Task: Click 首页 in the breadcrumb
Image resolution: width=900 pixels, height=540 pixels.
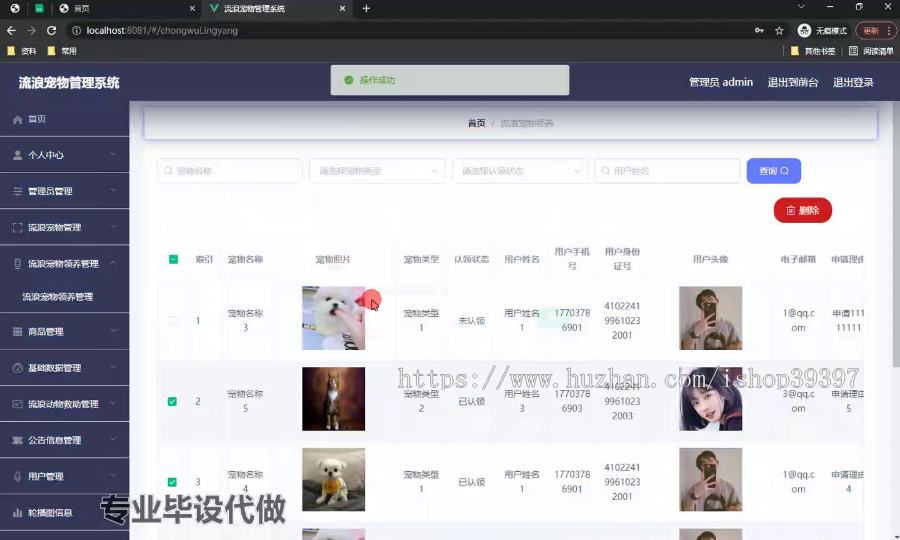Action: 476,123
